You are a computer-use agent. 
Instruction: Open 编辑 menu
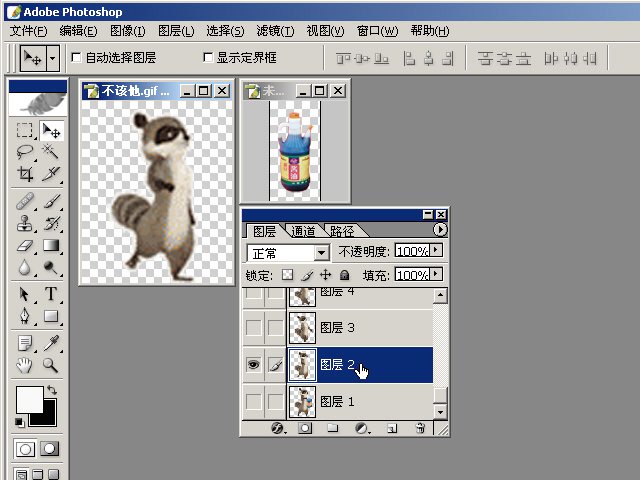point(78,31)
